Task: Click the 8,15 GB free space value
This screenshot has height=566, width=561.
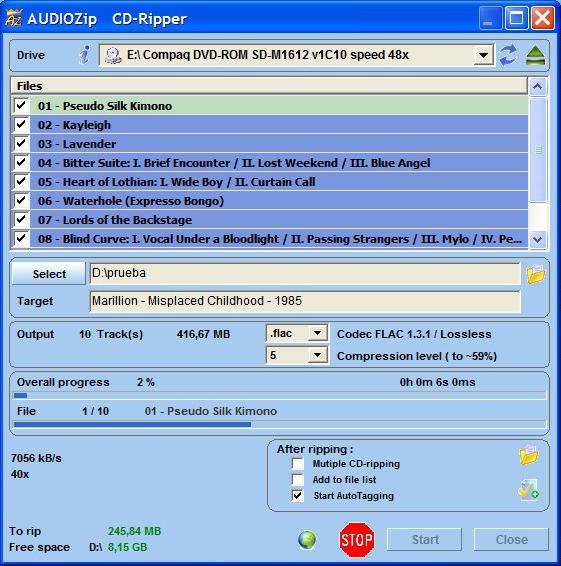Action: click(127, 547)
